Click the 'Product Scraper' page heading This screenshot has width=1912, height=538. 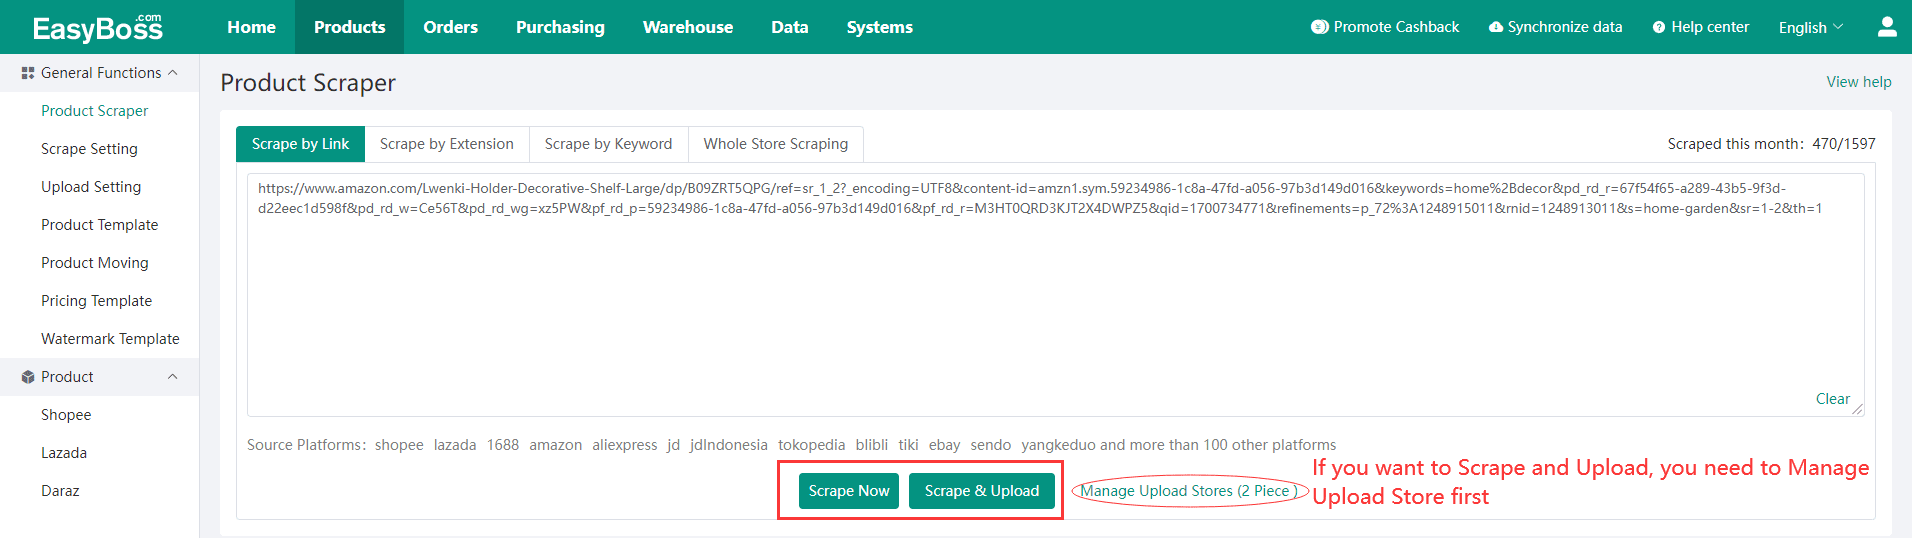pyautogui.click(x=308, y=83)
